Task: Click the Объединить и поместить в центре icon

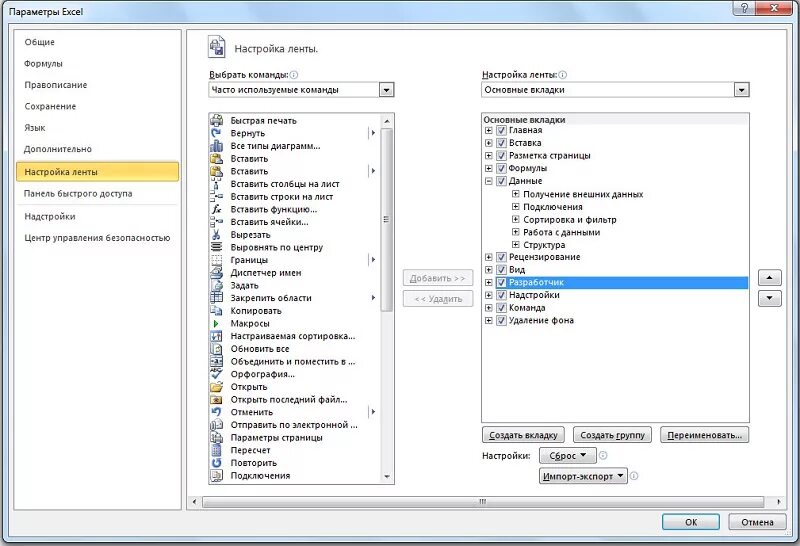Action: (216, 361)
